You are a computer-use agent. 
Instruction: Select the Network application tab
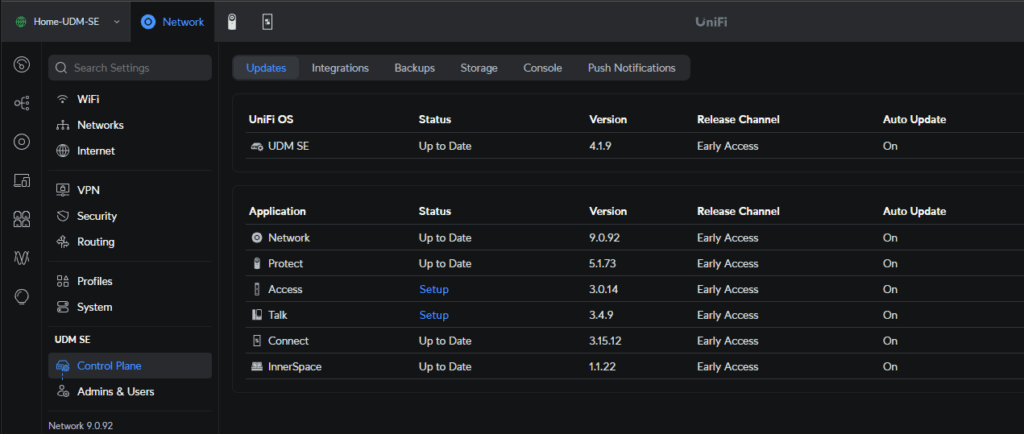[173, 22]
